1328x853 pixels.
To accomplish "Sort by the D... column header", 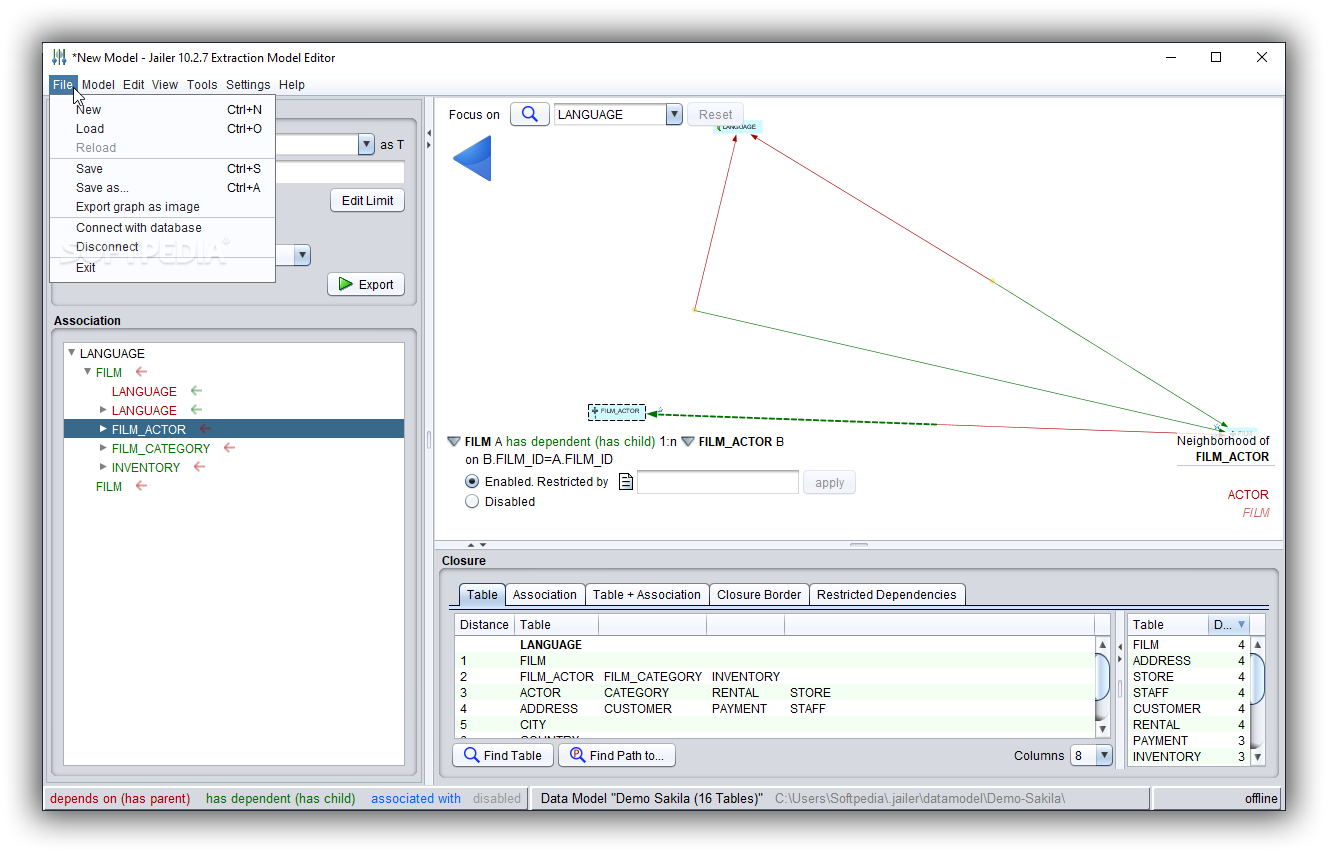I will pyautogui.click(x=1229, y=624).
